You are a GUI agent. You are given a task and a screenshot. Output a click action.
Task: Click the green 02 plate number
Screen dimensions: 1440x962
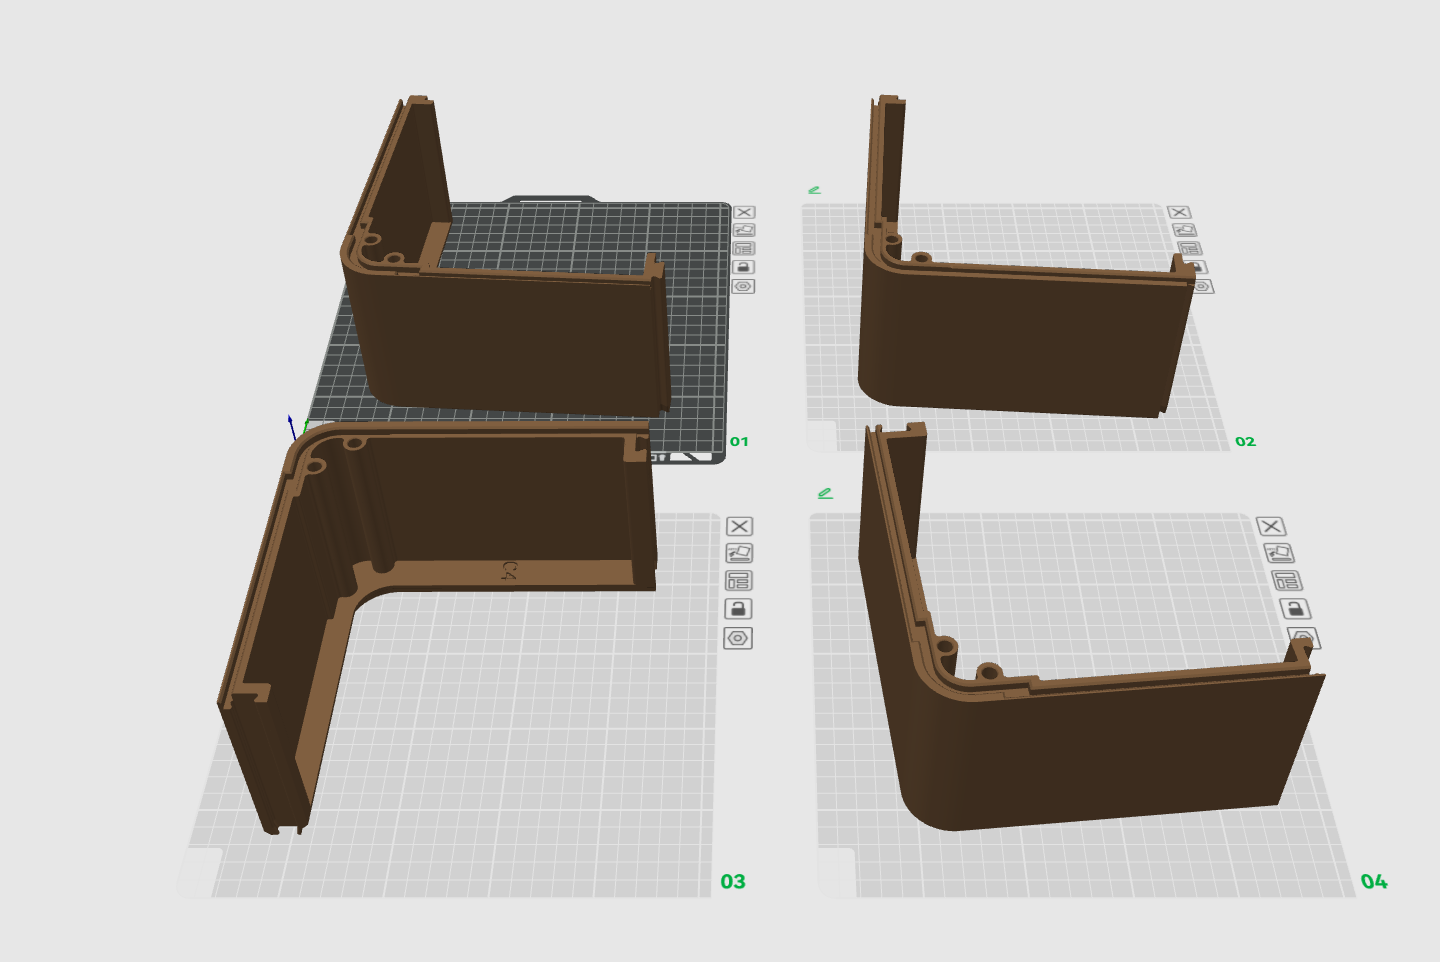(1245, 441)
